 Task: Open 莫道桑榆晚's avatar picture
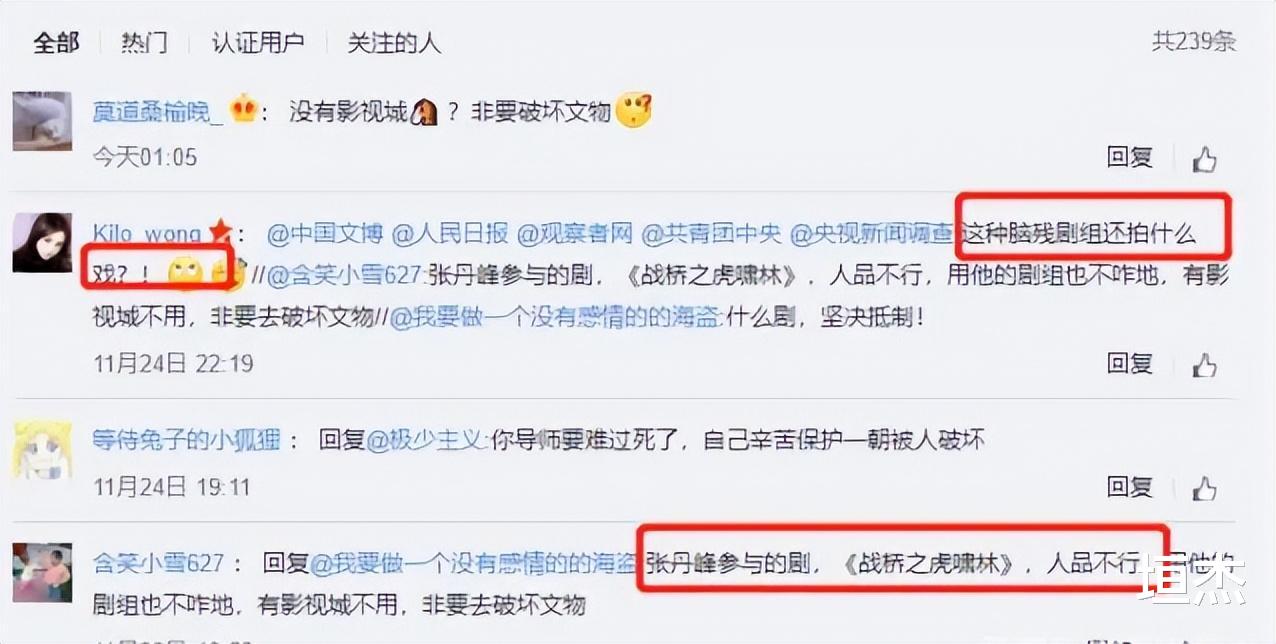click(x=42, y=121)
